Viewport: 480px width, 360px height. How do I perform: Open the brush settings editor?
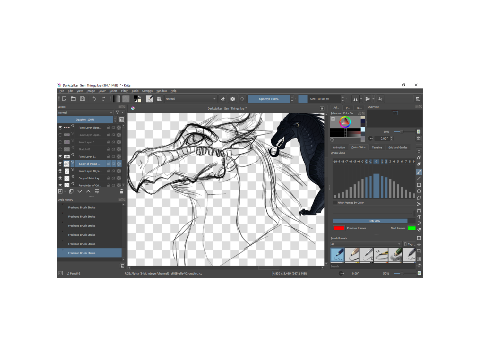click(149, 99)
